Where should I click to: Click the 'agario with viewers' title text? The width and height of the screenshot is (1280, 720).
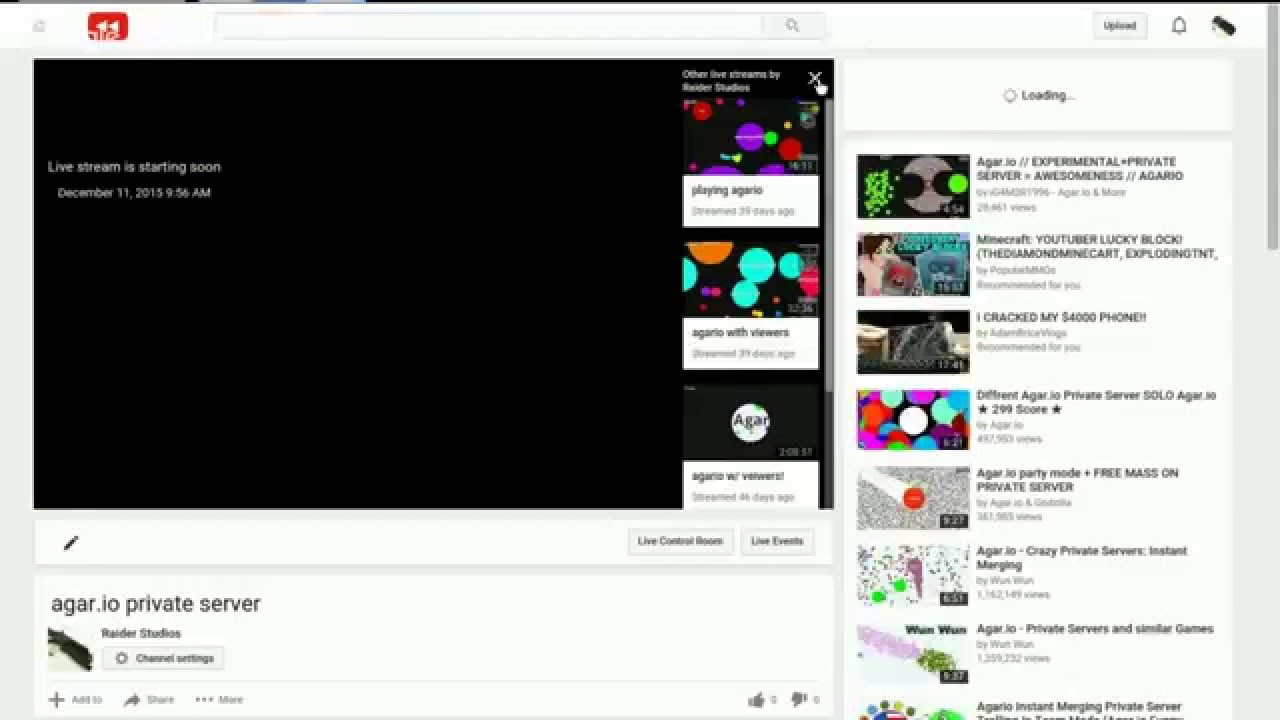tap(740, 332)
